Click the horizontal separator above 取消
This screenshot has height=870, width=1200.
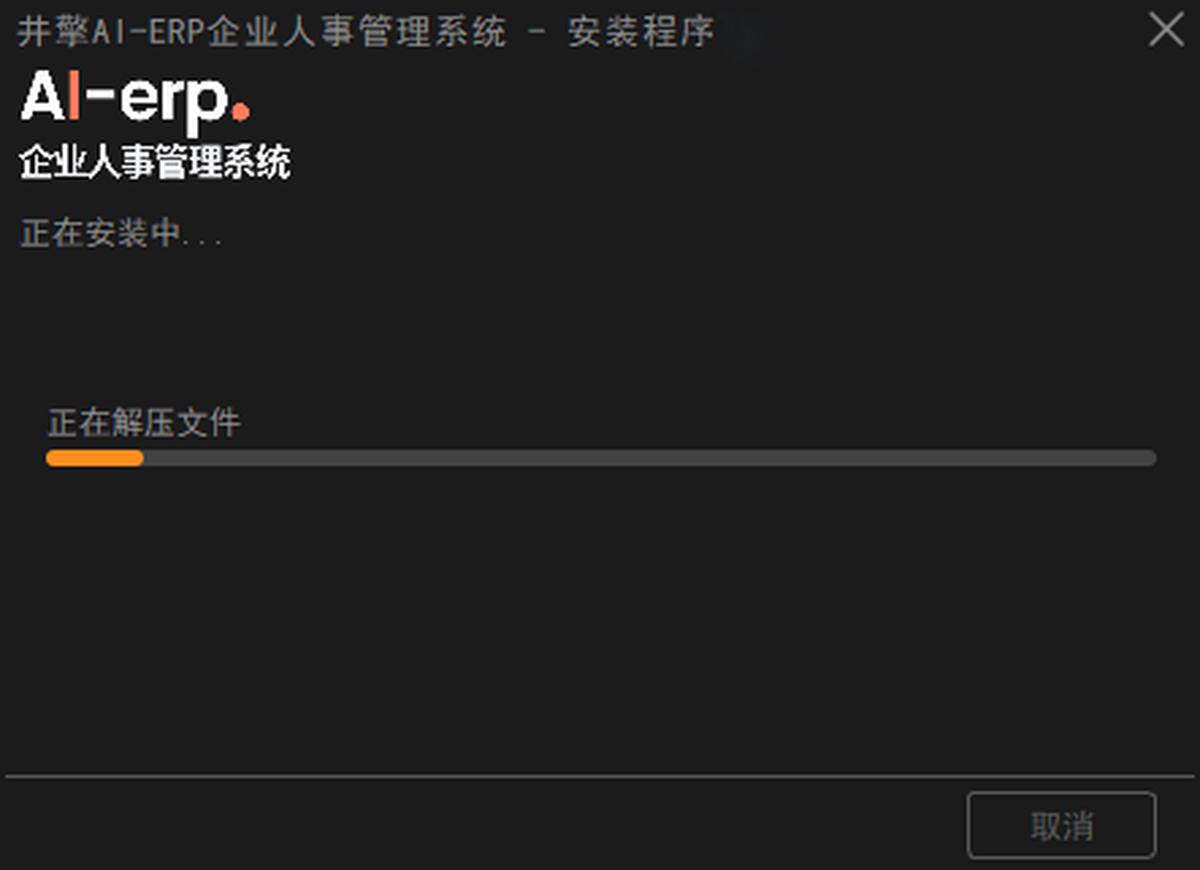pos(600,776)
